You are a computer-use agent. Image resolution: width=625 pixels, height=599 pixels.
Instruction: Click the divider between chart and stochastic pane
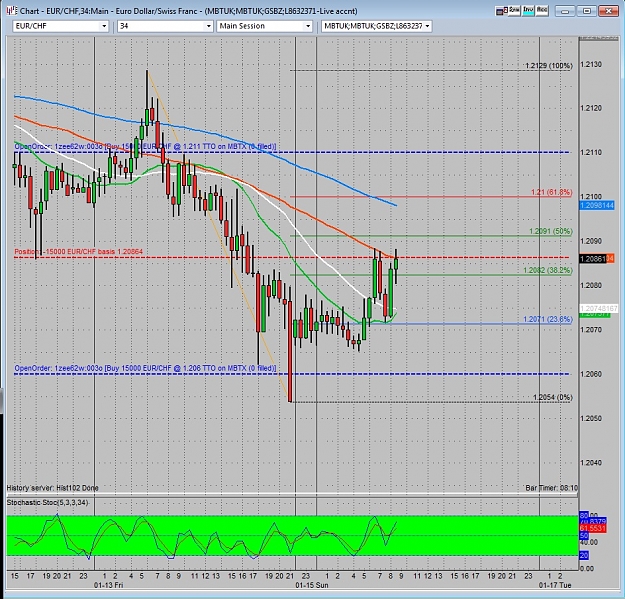pos(292,495)
